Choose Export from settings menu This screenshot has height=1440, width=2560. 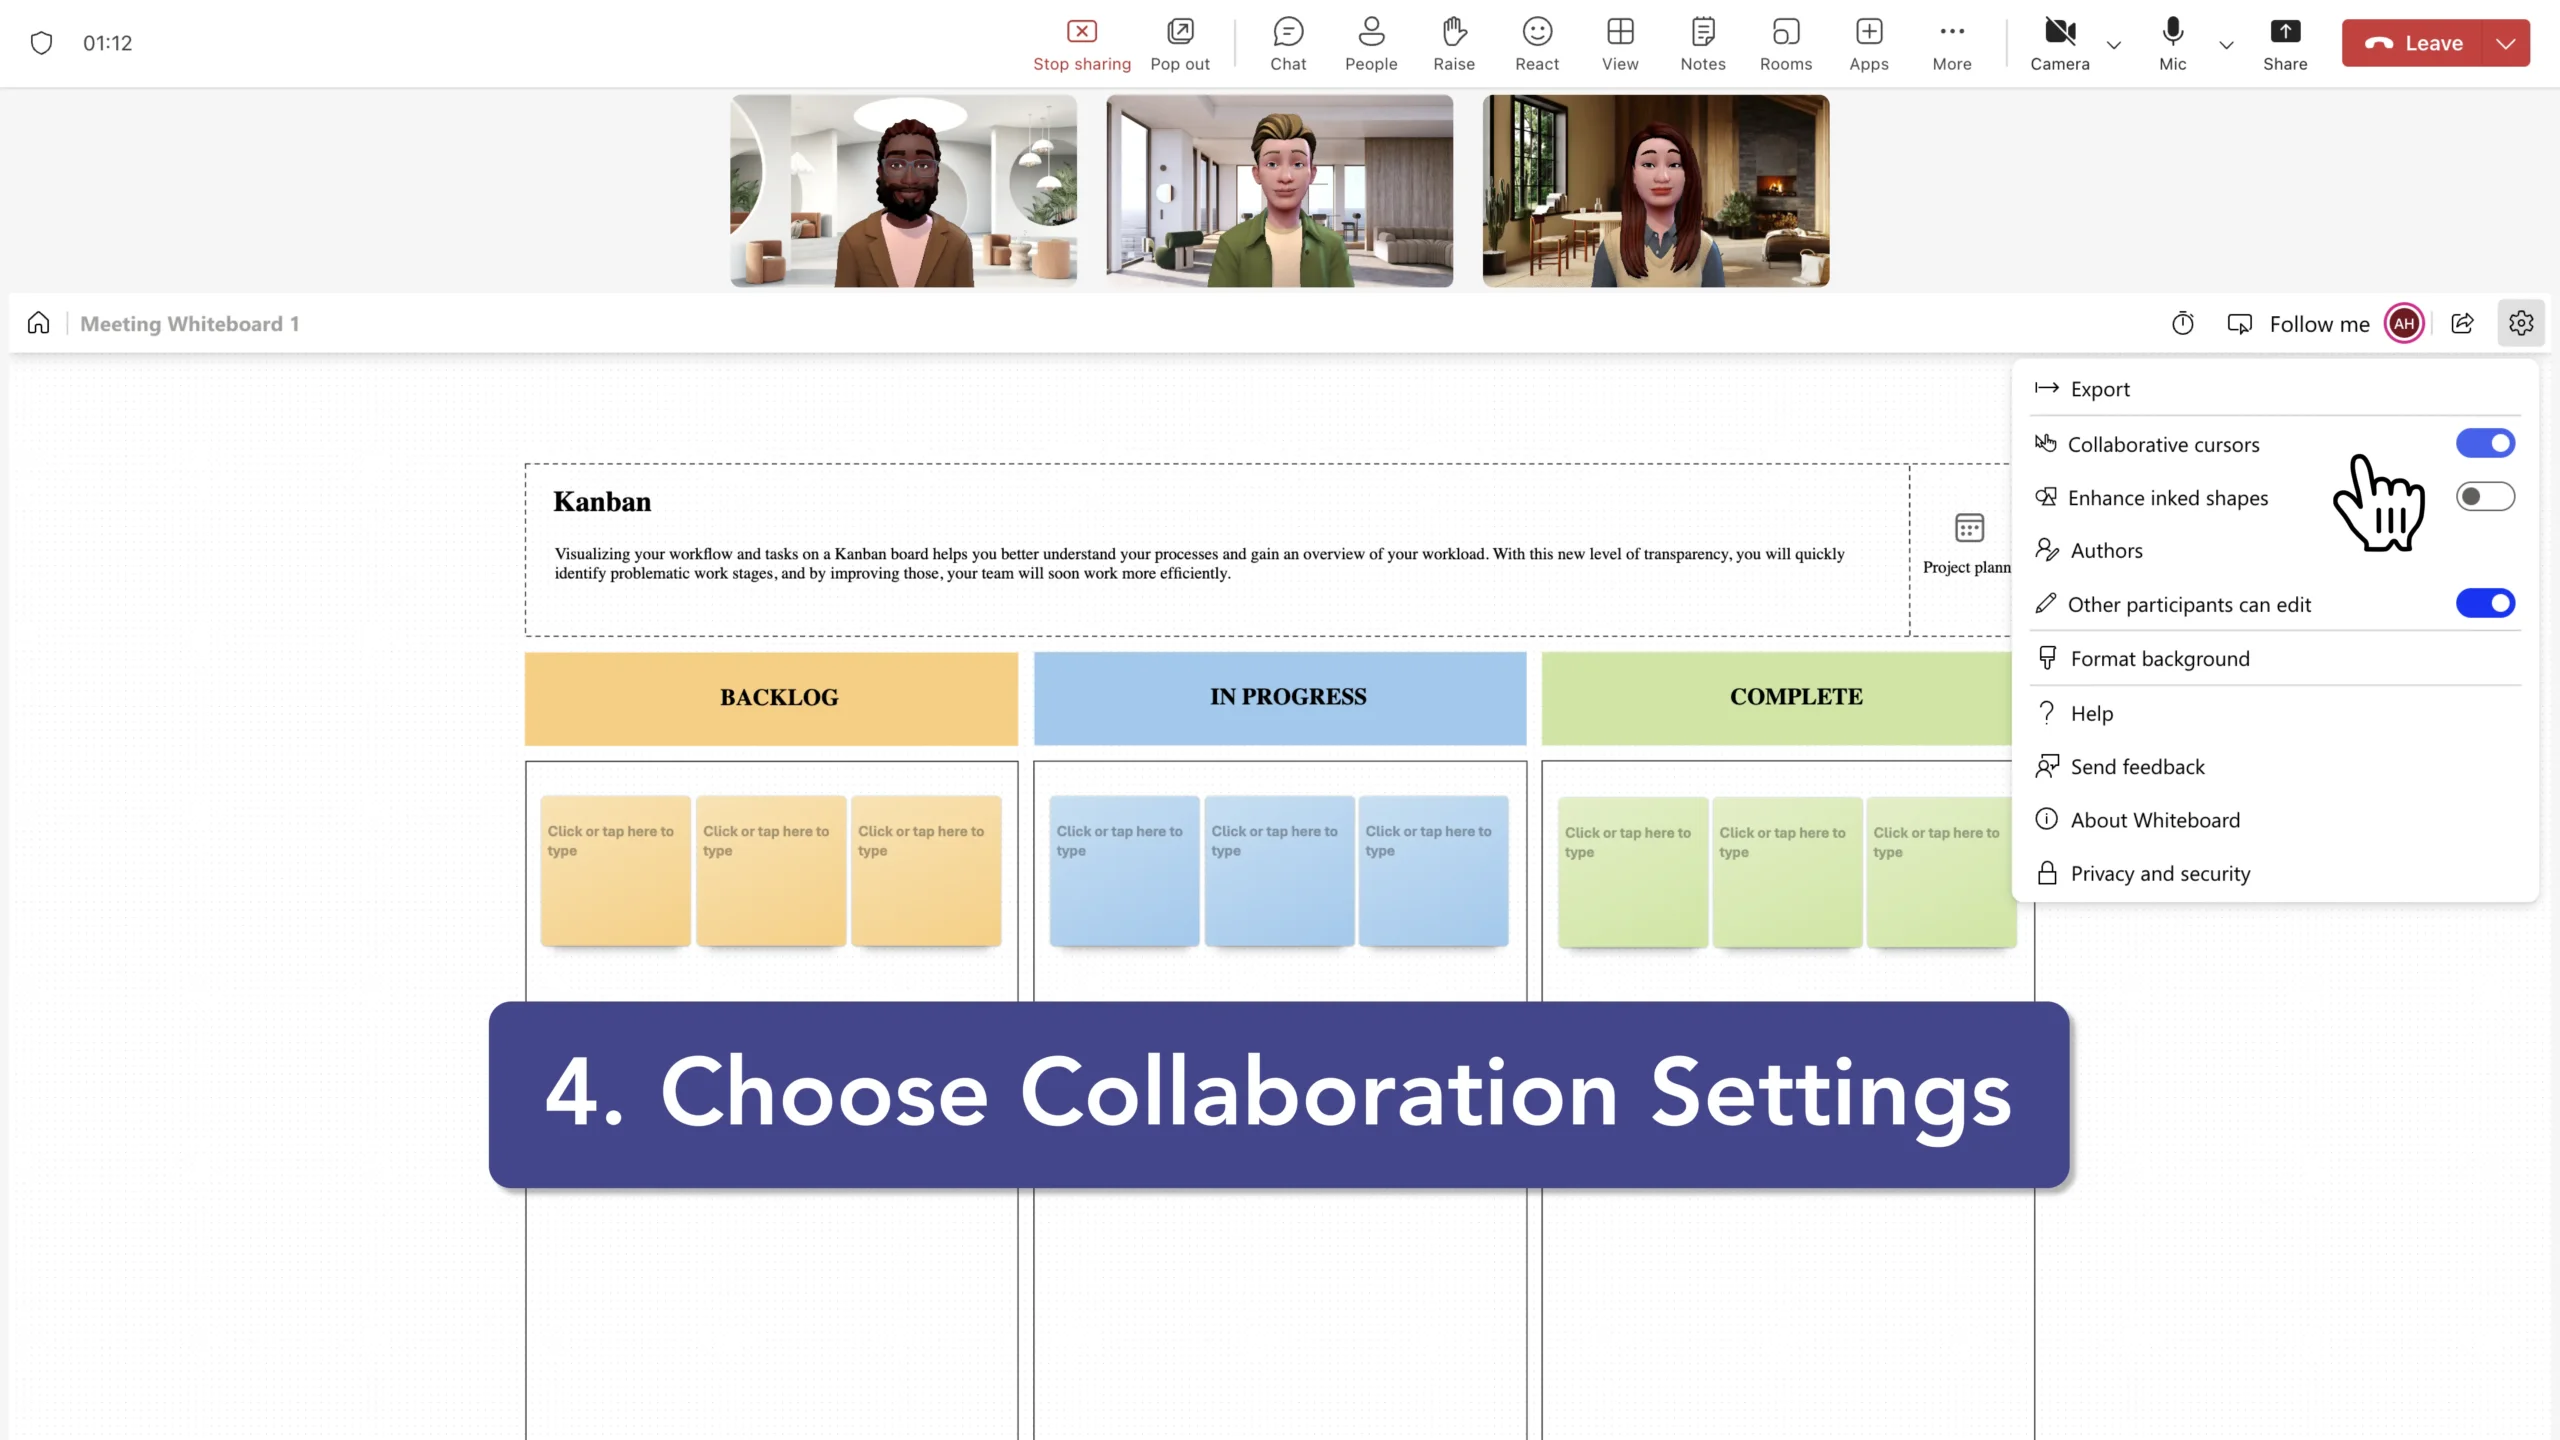click(x=2100, y=389)
